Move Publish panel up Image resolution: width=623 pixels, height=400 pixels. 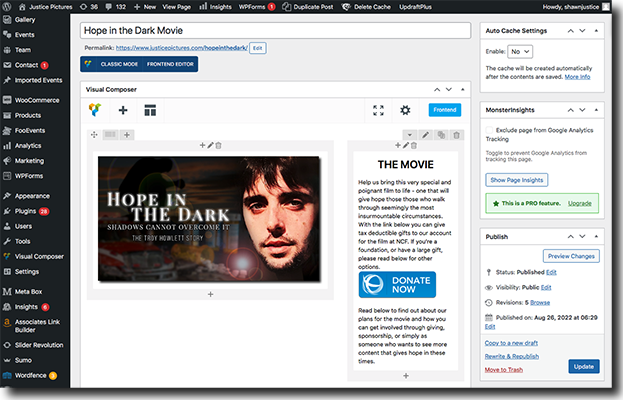tap(571, 236)
